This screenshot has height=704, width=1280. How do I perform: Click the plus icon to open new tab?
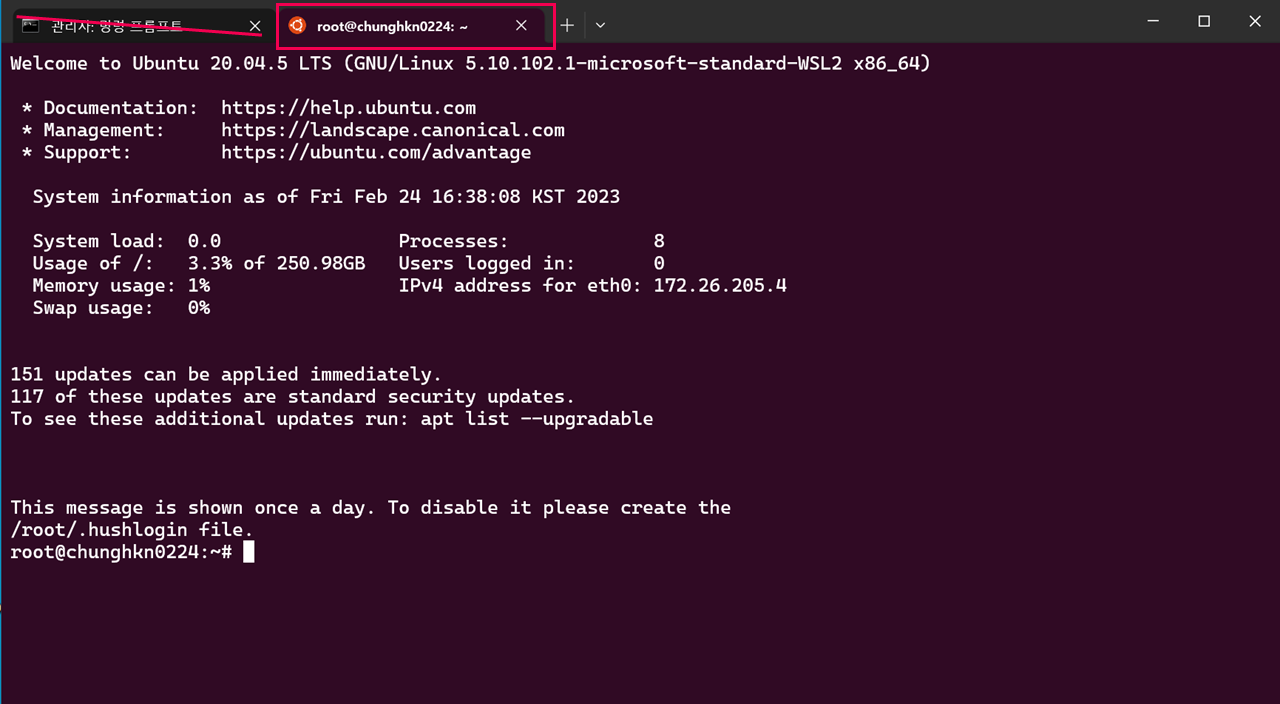pyautogui.click(x=566, y=26)
